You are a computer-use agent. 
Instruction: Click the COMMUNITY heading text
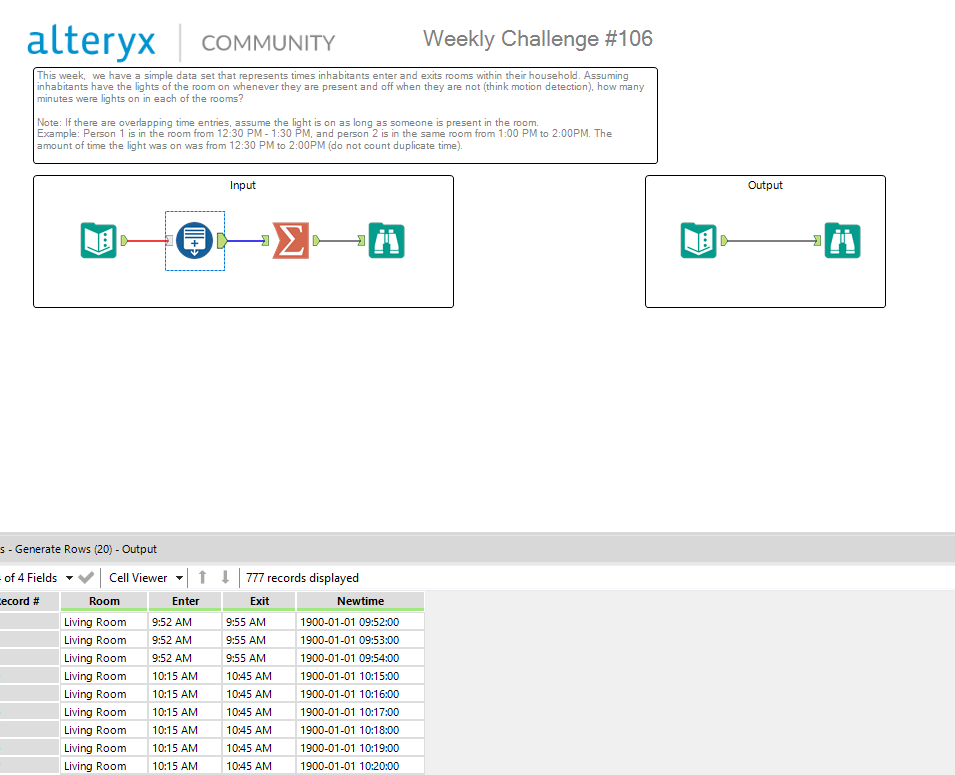[x=268, y=43]
